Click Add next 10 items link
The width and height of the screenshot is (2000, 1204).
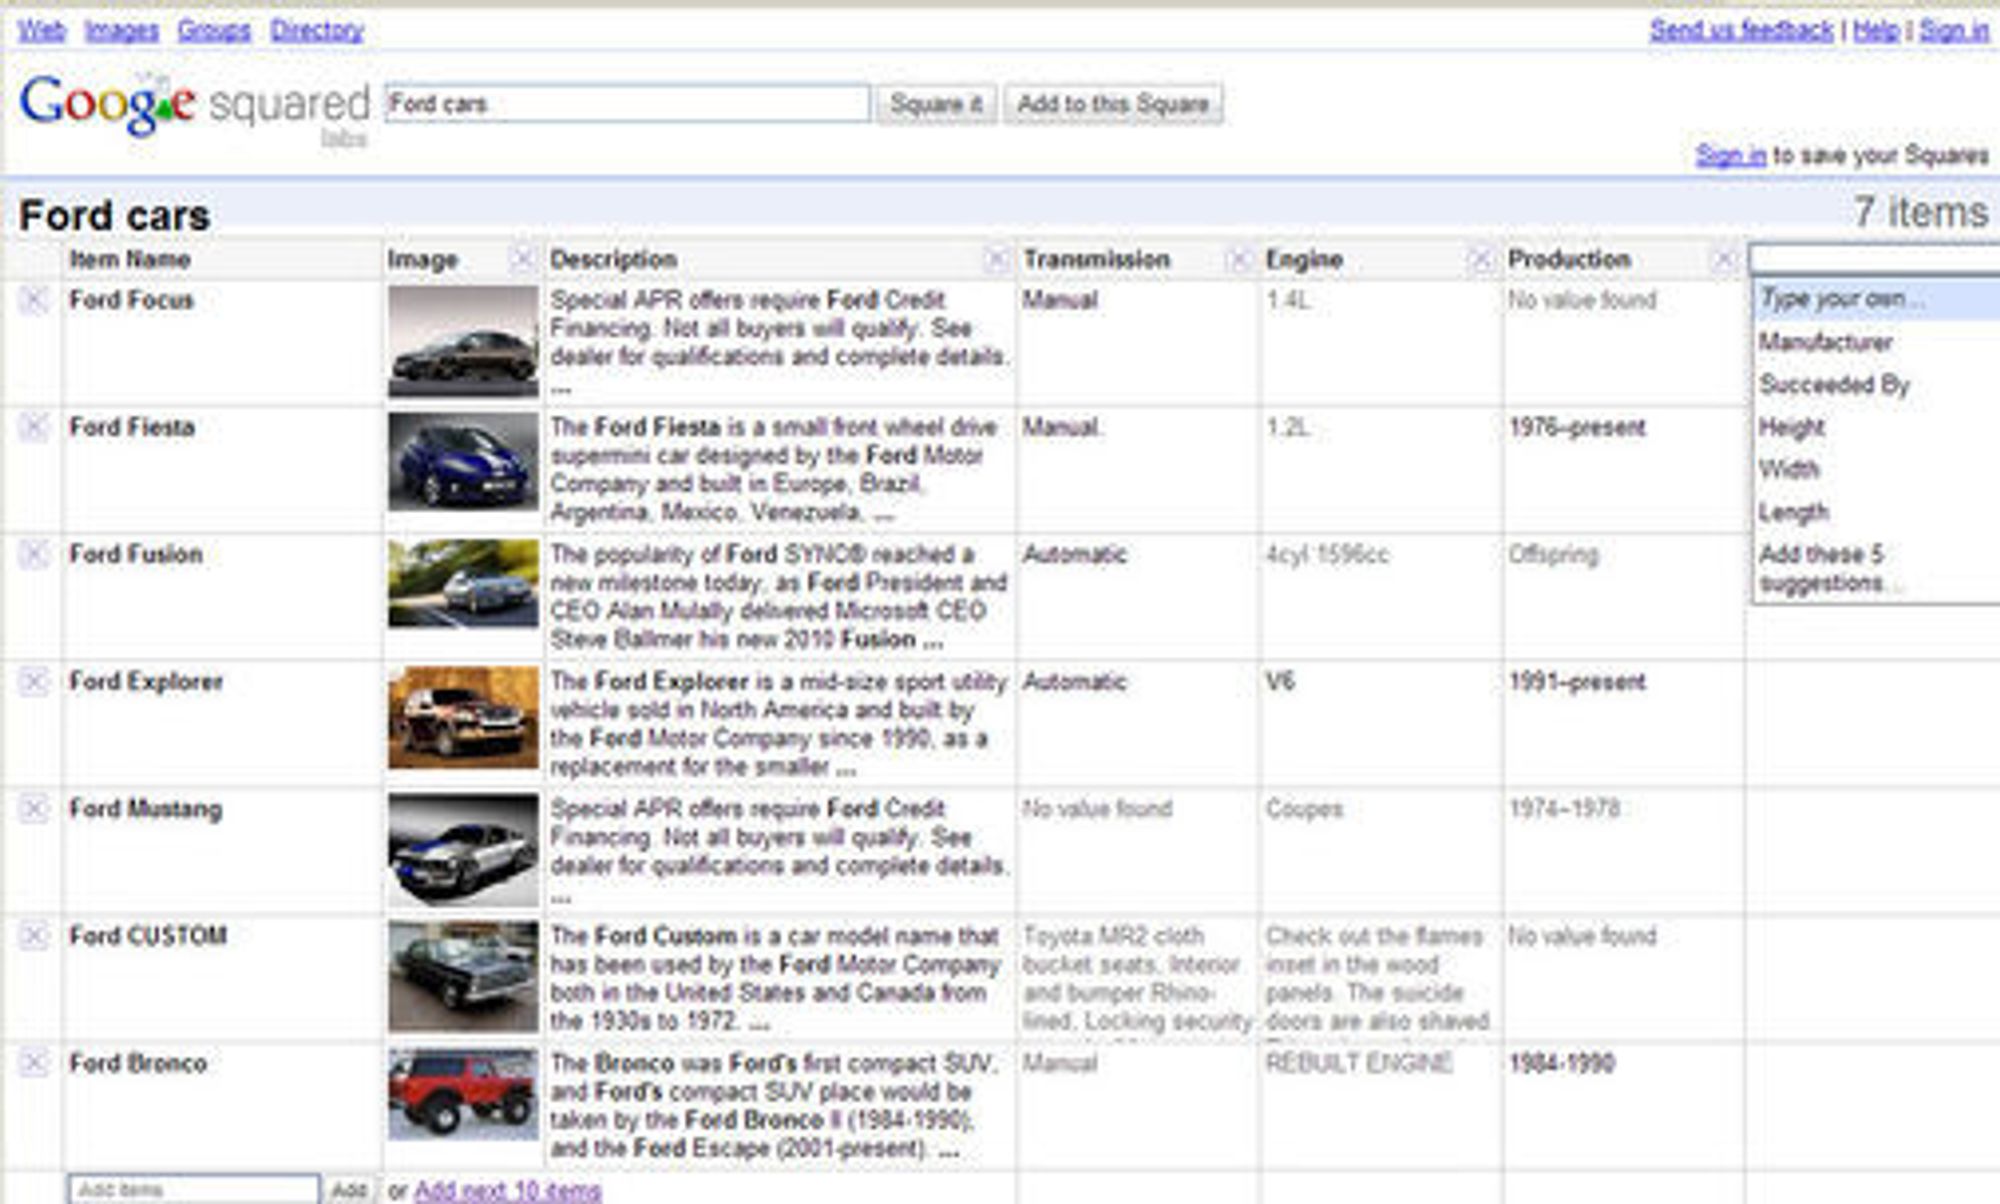click(508, 1190)
